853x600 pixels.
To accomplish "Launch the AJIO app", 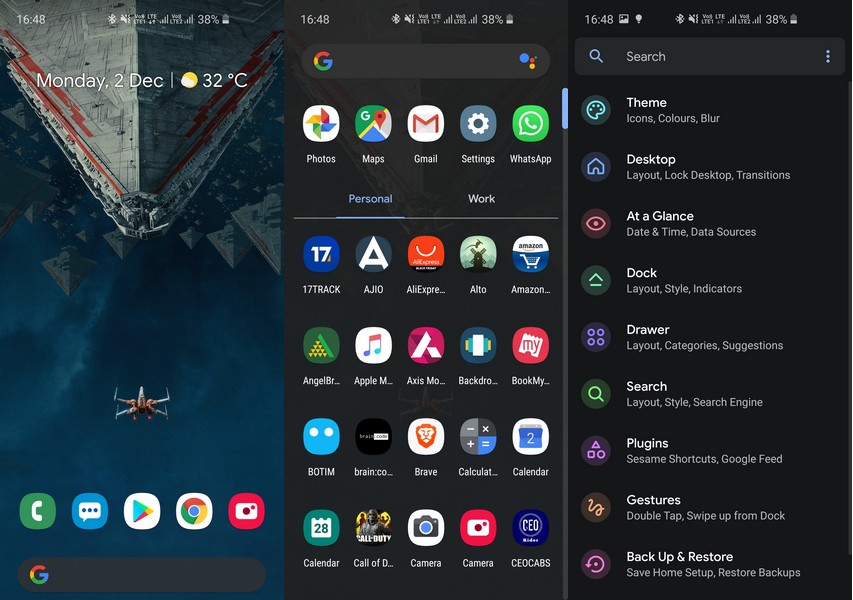I will (373, 254).
